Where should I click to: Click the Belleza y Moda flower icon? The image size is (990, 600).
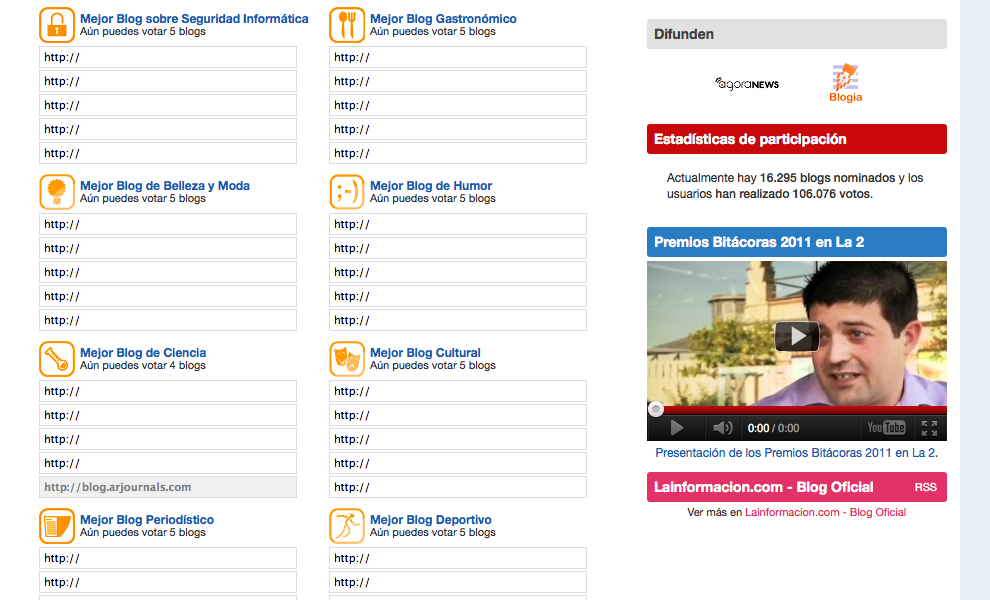point(57,192)
